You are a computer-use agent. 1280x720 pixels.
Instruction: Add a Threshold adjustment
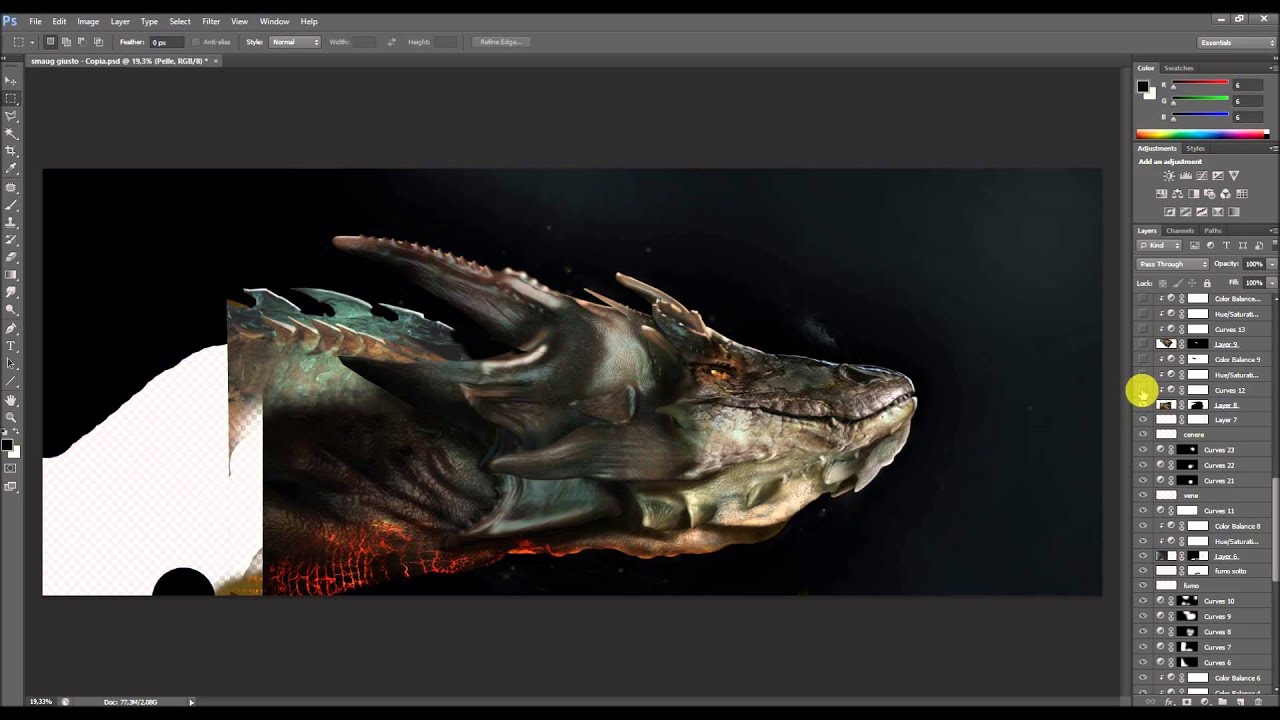[1202, 212]
